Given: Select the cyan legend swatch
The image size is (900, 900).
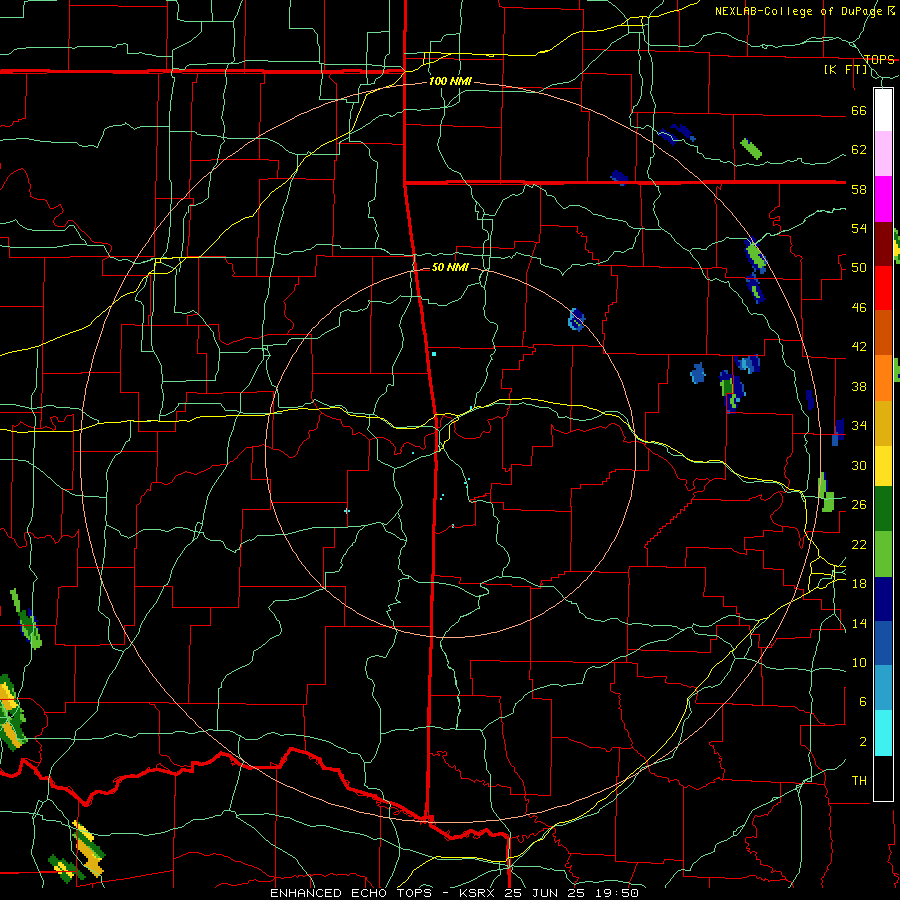Looking at the screenshot, I should point(883,733).
